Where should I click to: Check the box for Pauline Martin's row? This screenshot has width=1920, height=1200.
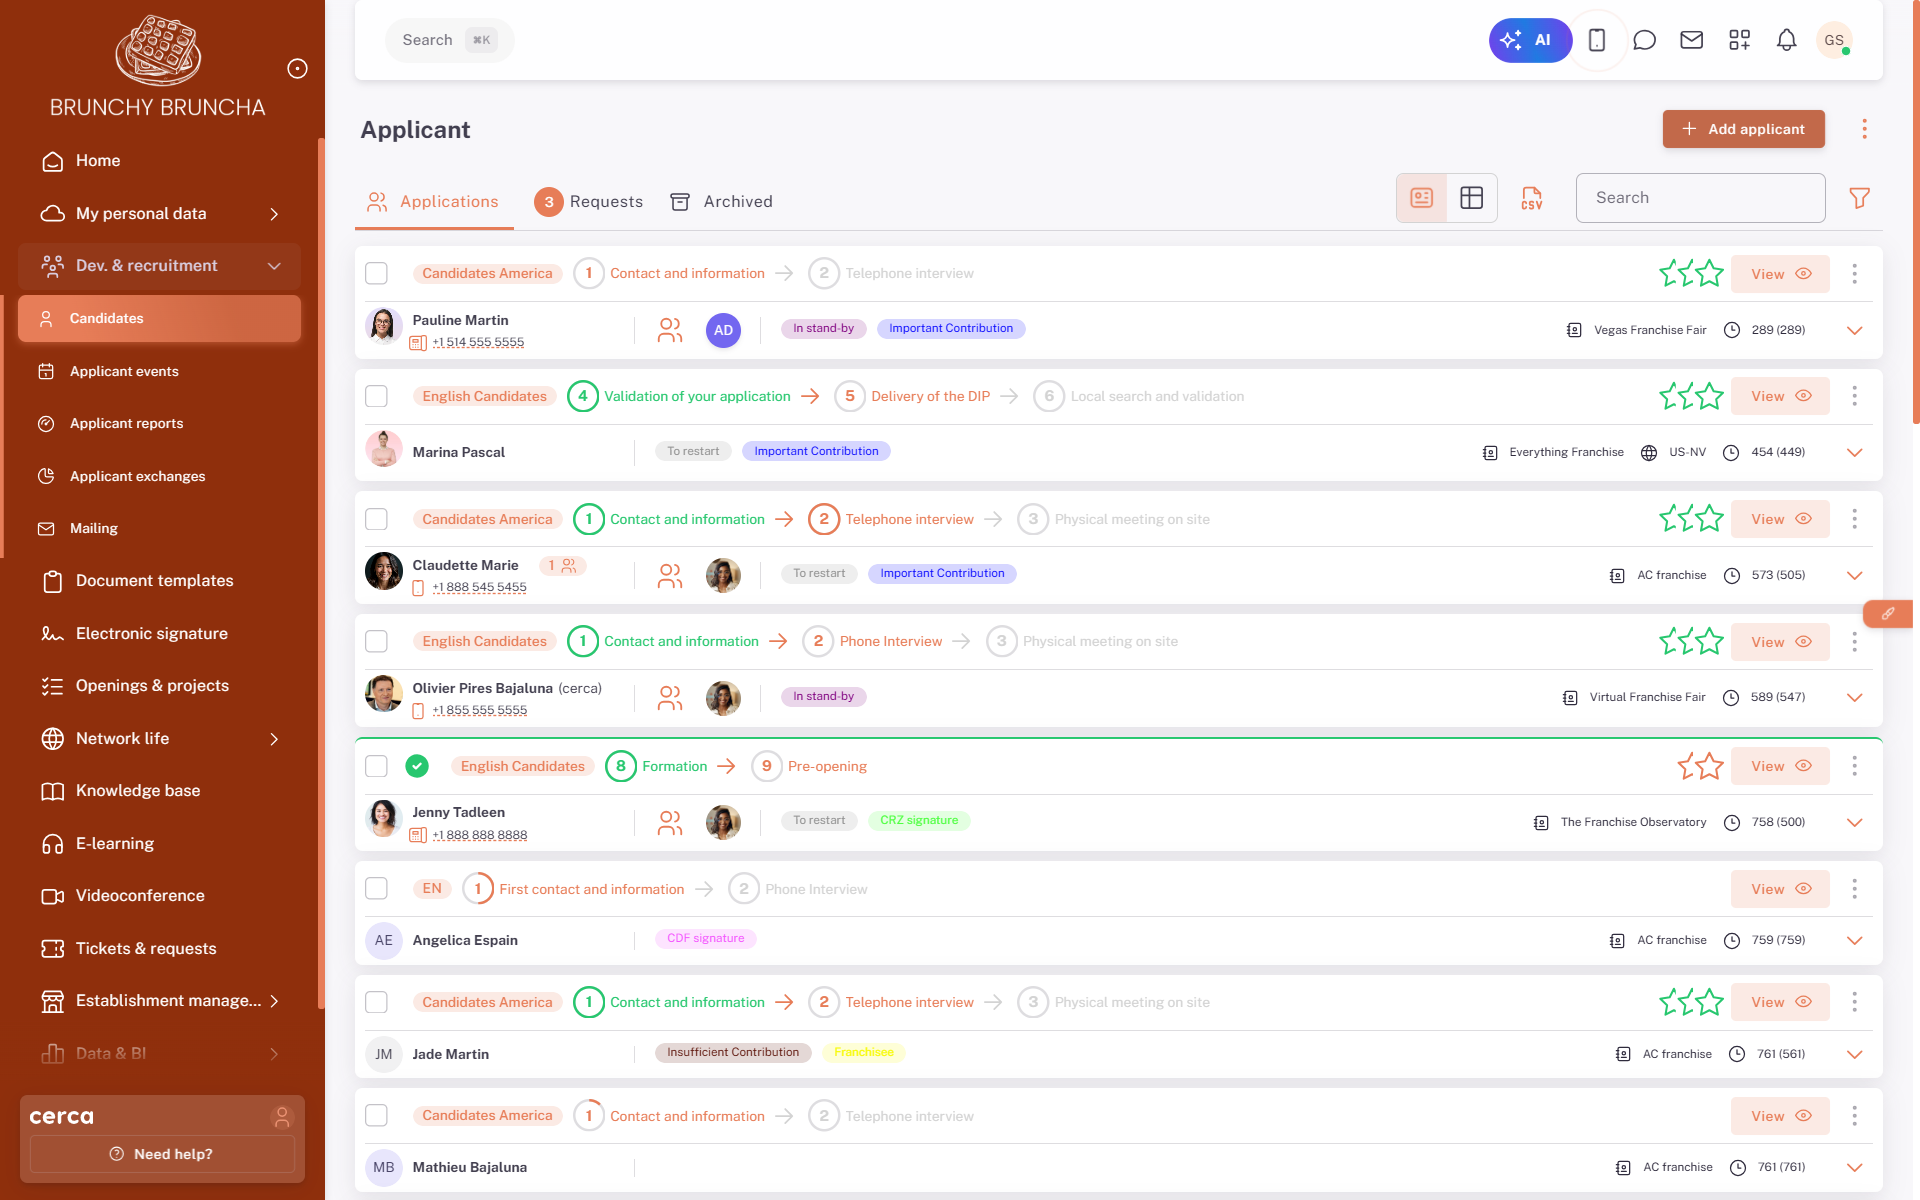pos(376,273)
